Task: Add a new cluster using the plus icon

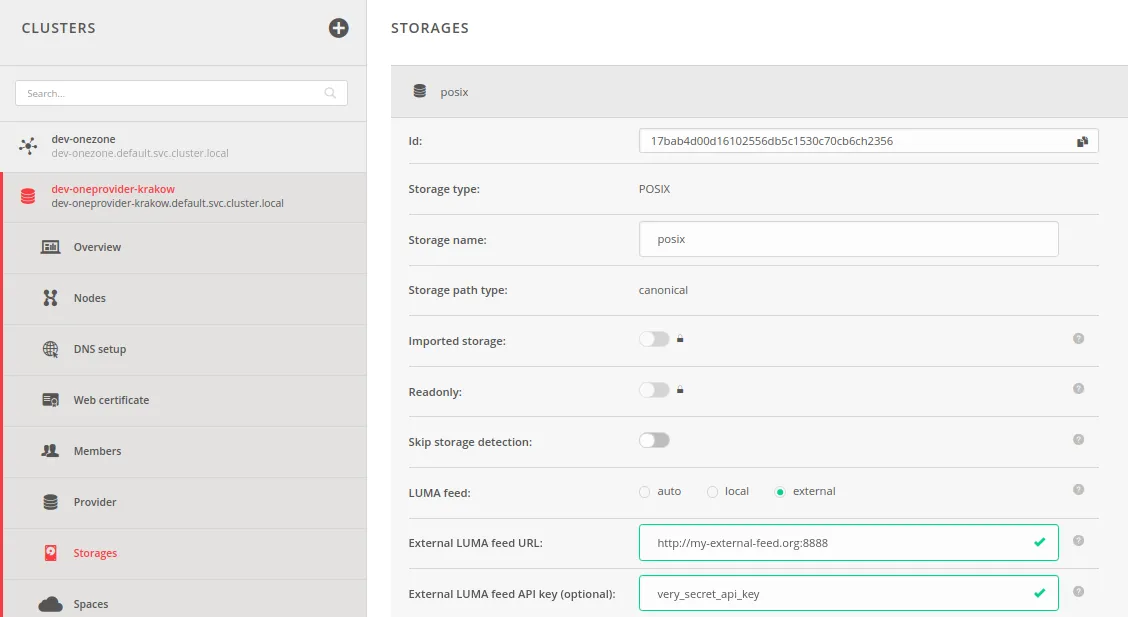Action: [x=338, y=29]
